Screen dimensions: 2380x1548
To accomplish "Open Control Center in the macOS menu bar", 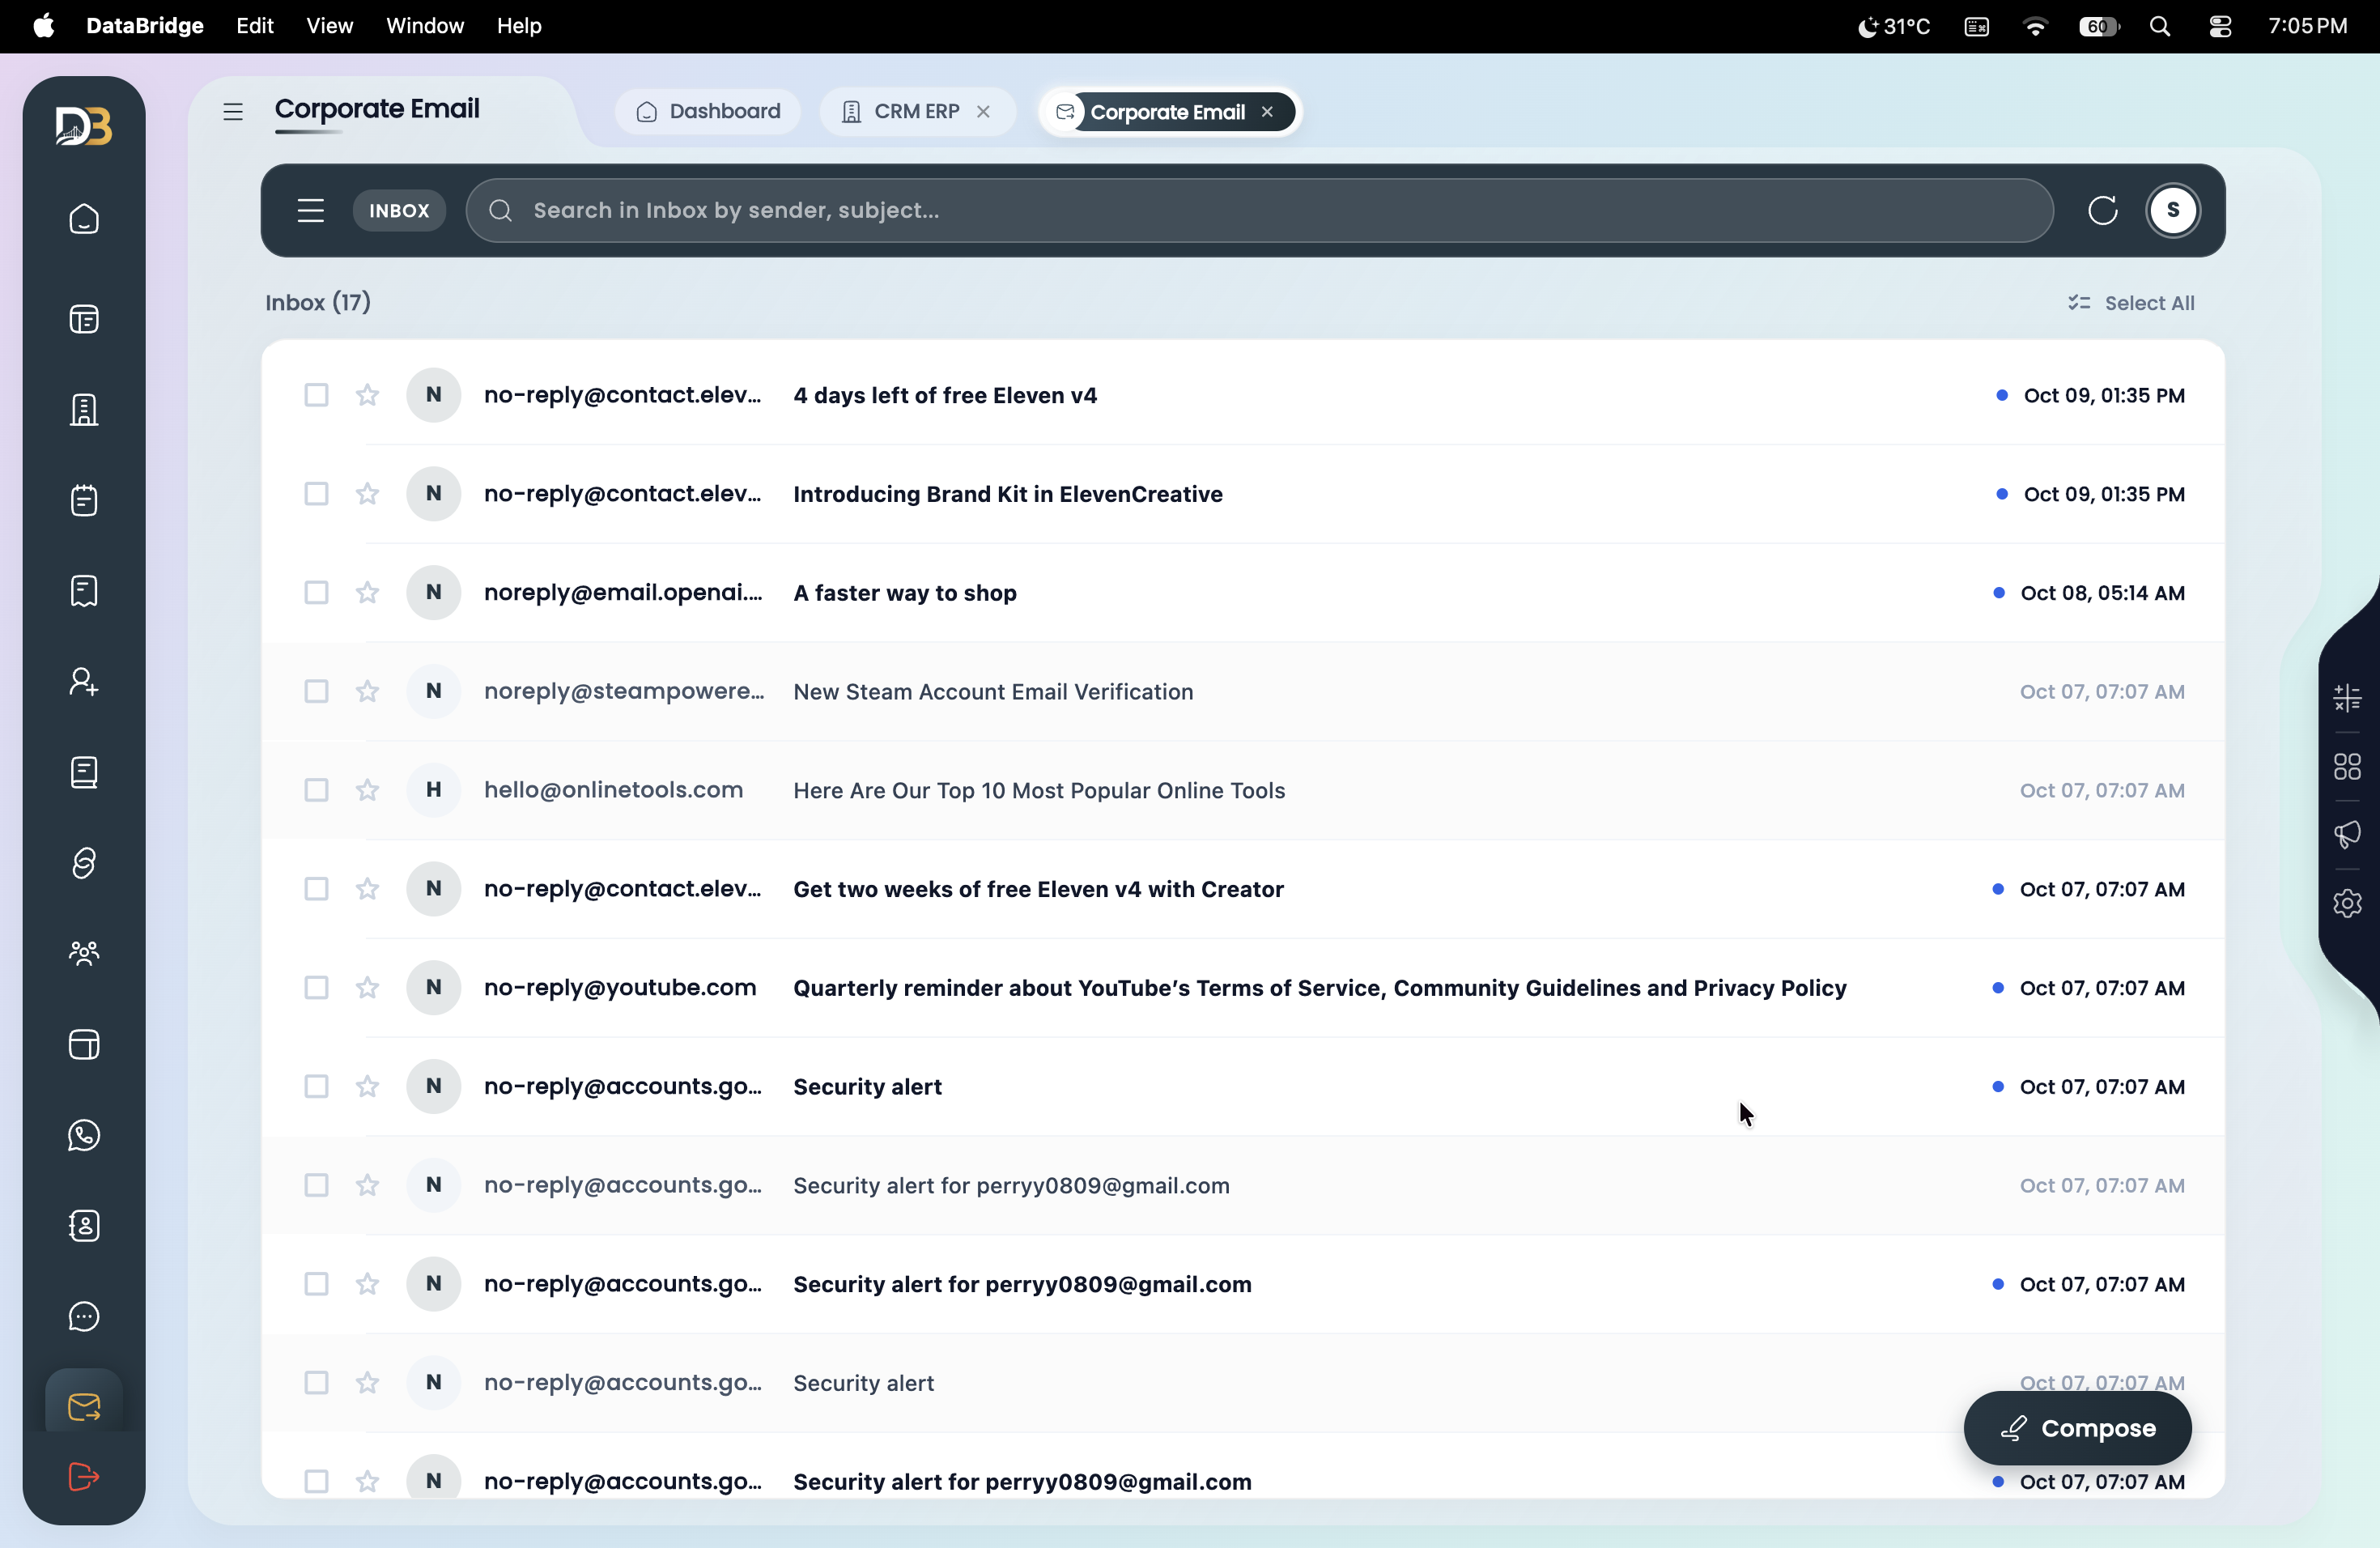I will tap(2220, 26).
